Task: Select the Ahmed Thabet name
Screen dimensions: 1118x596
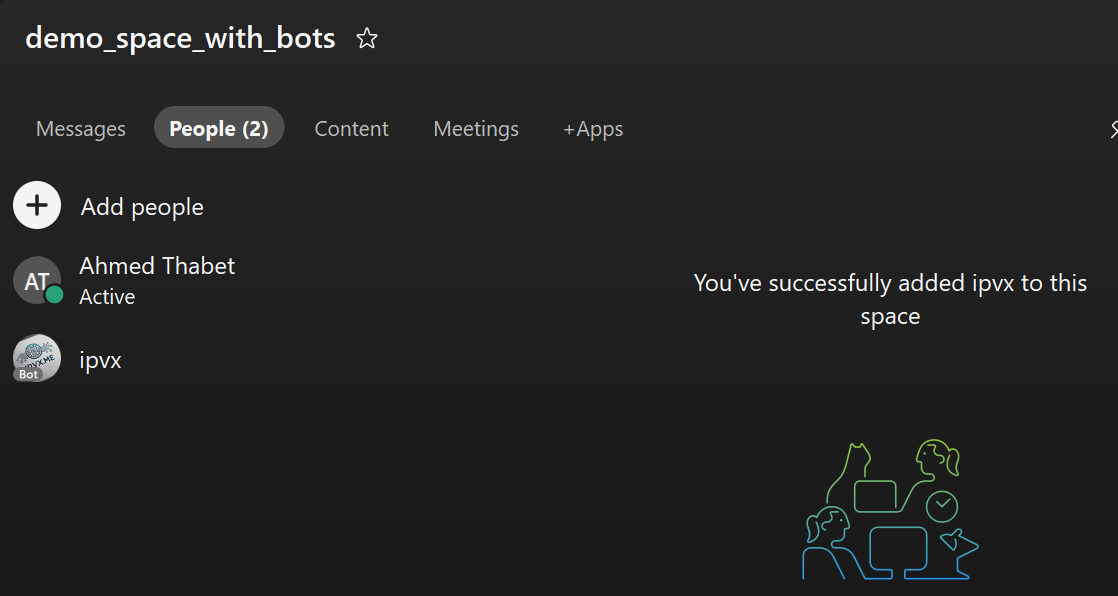Action: [157, 266]
